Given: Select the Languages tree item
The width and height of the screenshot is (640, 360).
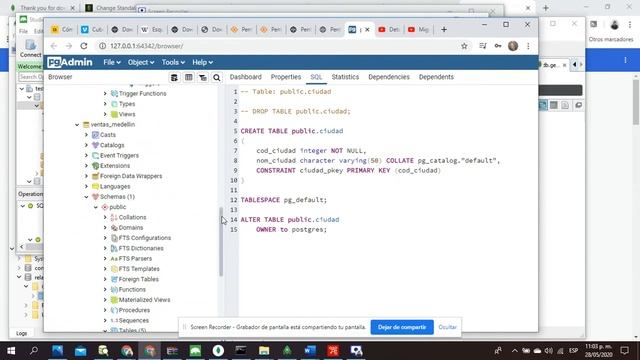Looking at the screenshot, I should 115,187.
